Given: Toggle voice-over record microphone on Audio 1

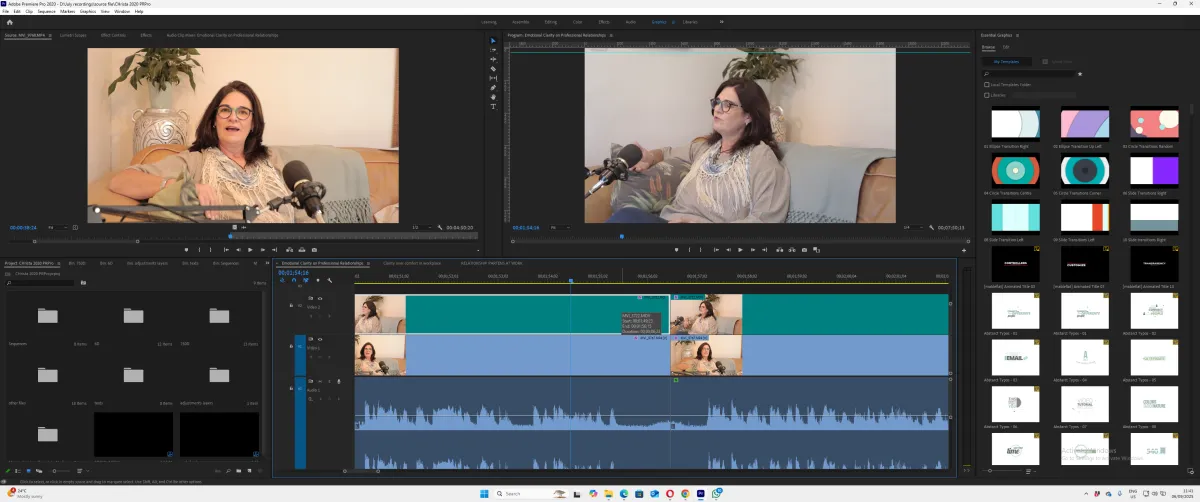Looking at the screenshot, I should click(x=339, y=381).
